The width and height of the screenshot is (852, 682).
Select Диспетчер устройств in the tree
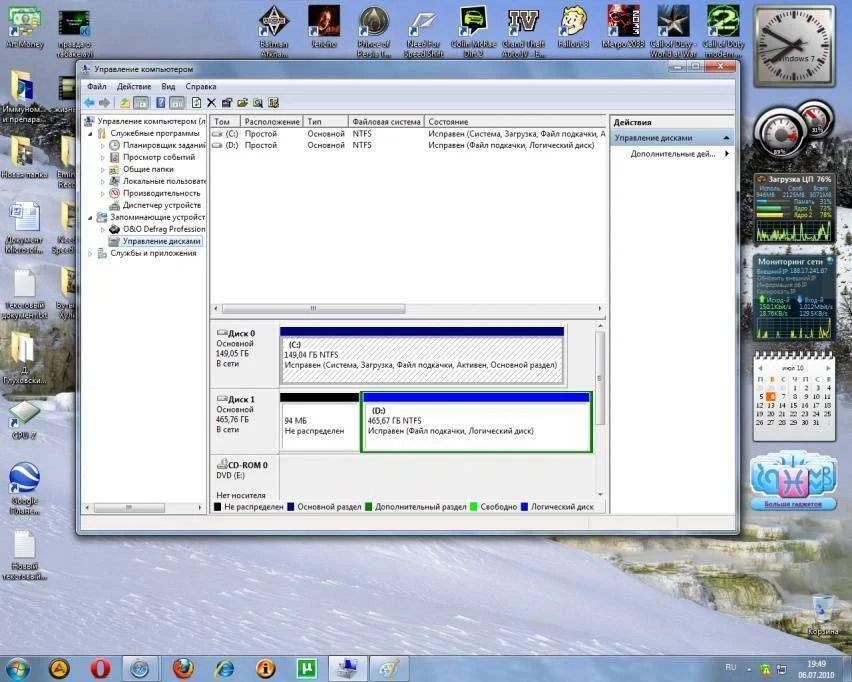pos(160,205)
